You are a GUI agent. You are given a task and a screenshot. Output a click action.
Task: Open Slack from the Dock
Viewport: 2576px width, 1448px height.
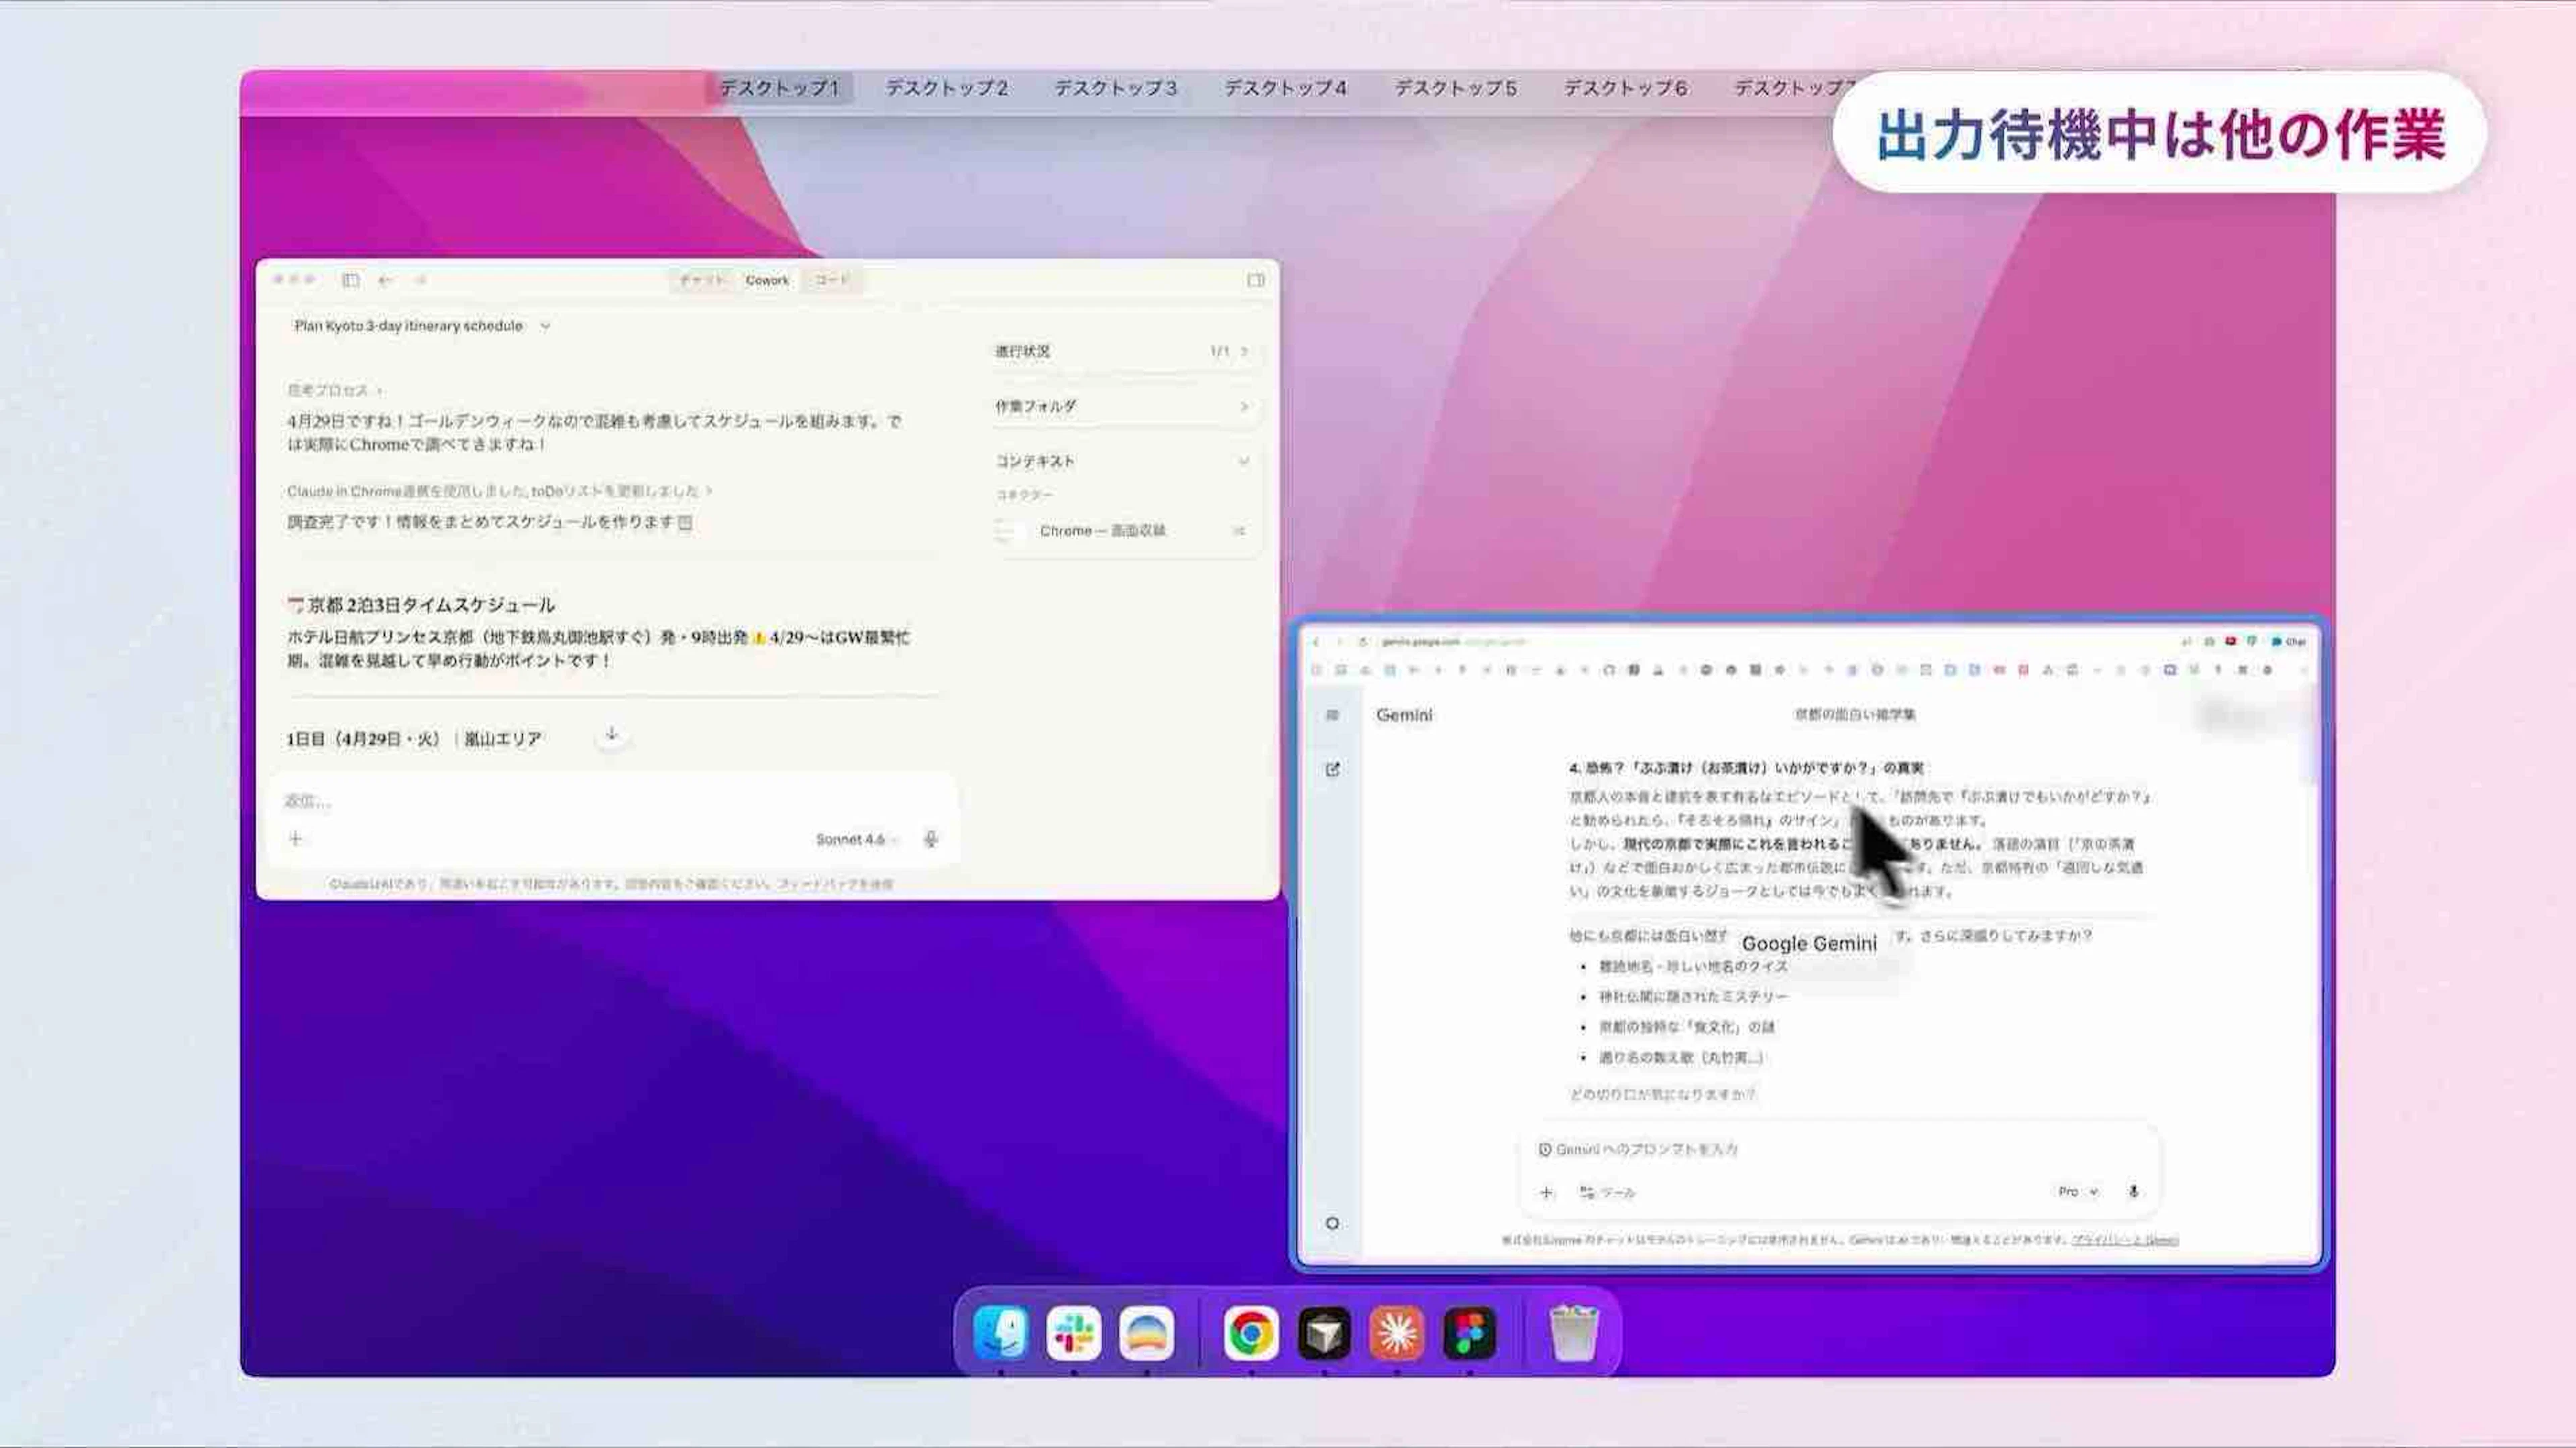pyautogui.click(x=1073, y=1333)
